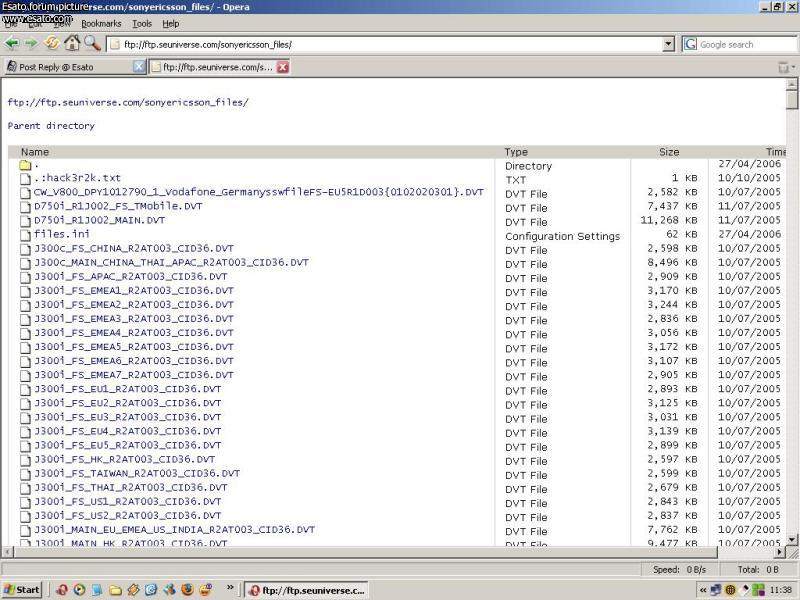Open the files.ini link
The image size is (800, 600).
[62, 234]
